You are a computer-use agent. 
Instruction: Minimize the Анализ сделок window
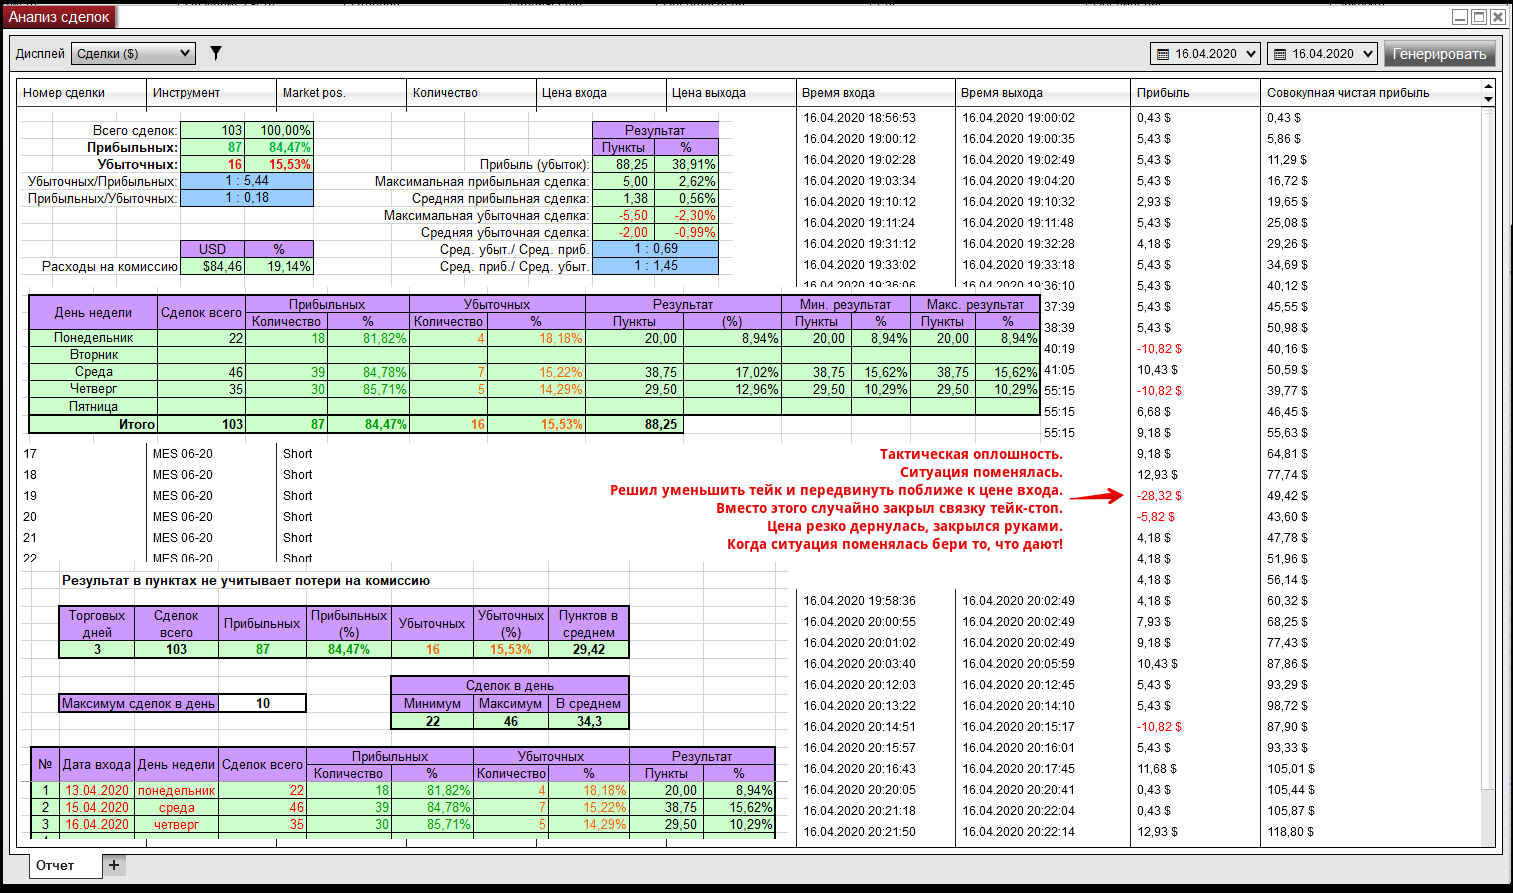click(x=1460, y=17)
